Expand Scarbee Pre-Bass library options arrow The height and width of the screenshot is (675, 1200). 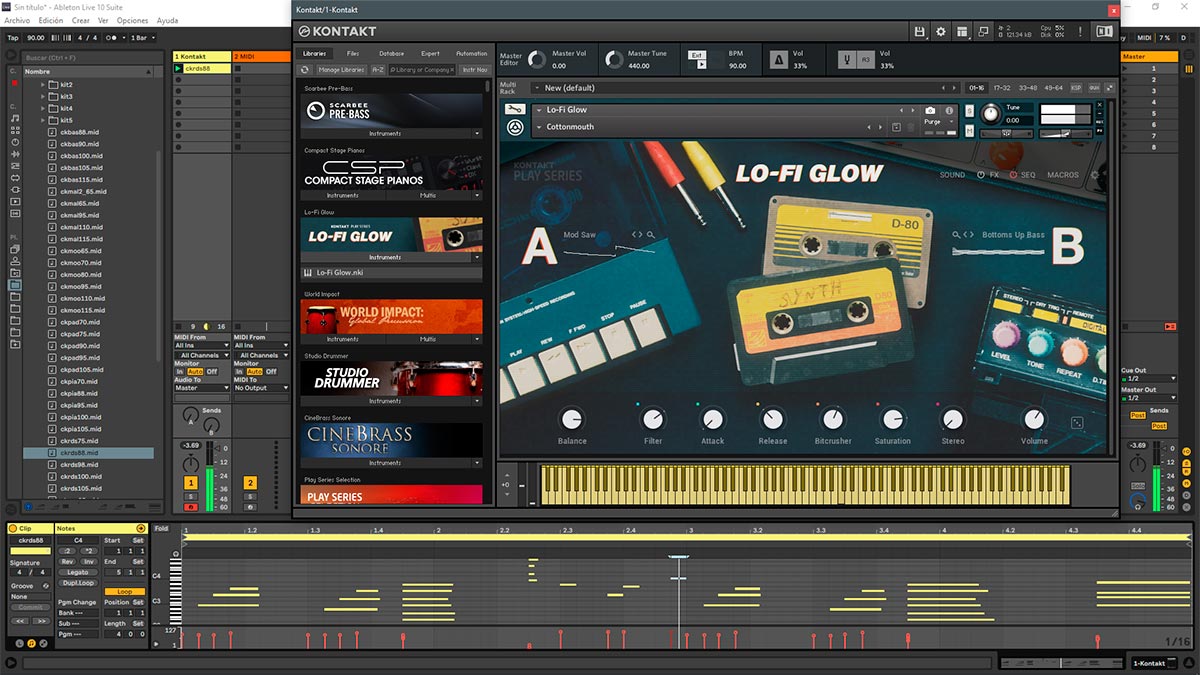(476, 133)
